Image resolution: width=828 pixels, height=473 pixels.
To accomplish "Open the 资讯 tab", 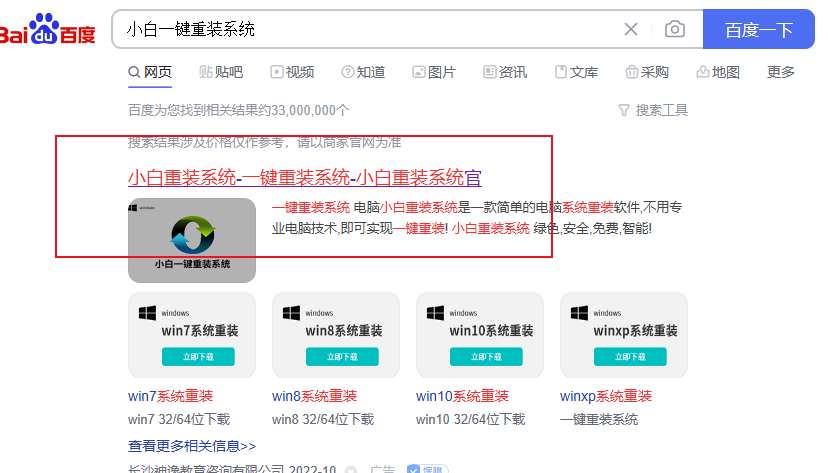I will 505,72.
